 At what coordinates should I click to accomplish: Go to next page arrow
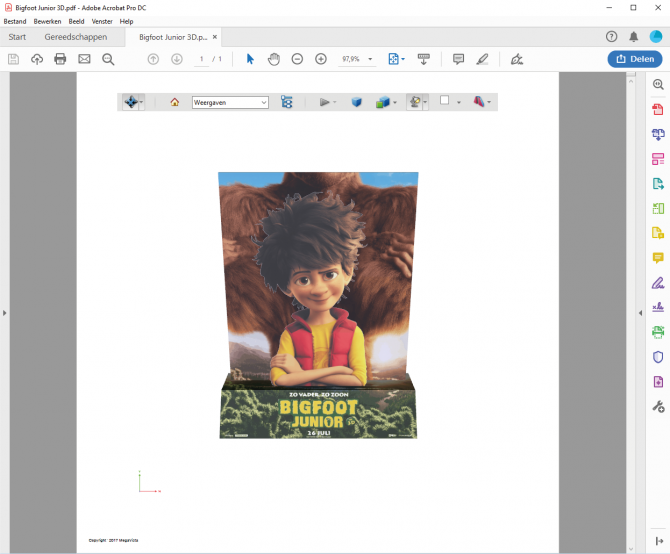177,59
